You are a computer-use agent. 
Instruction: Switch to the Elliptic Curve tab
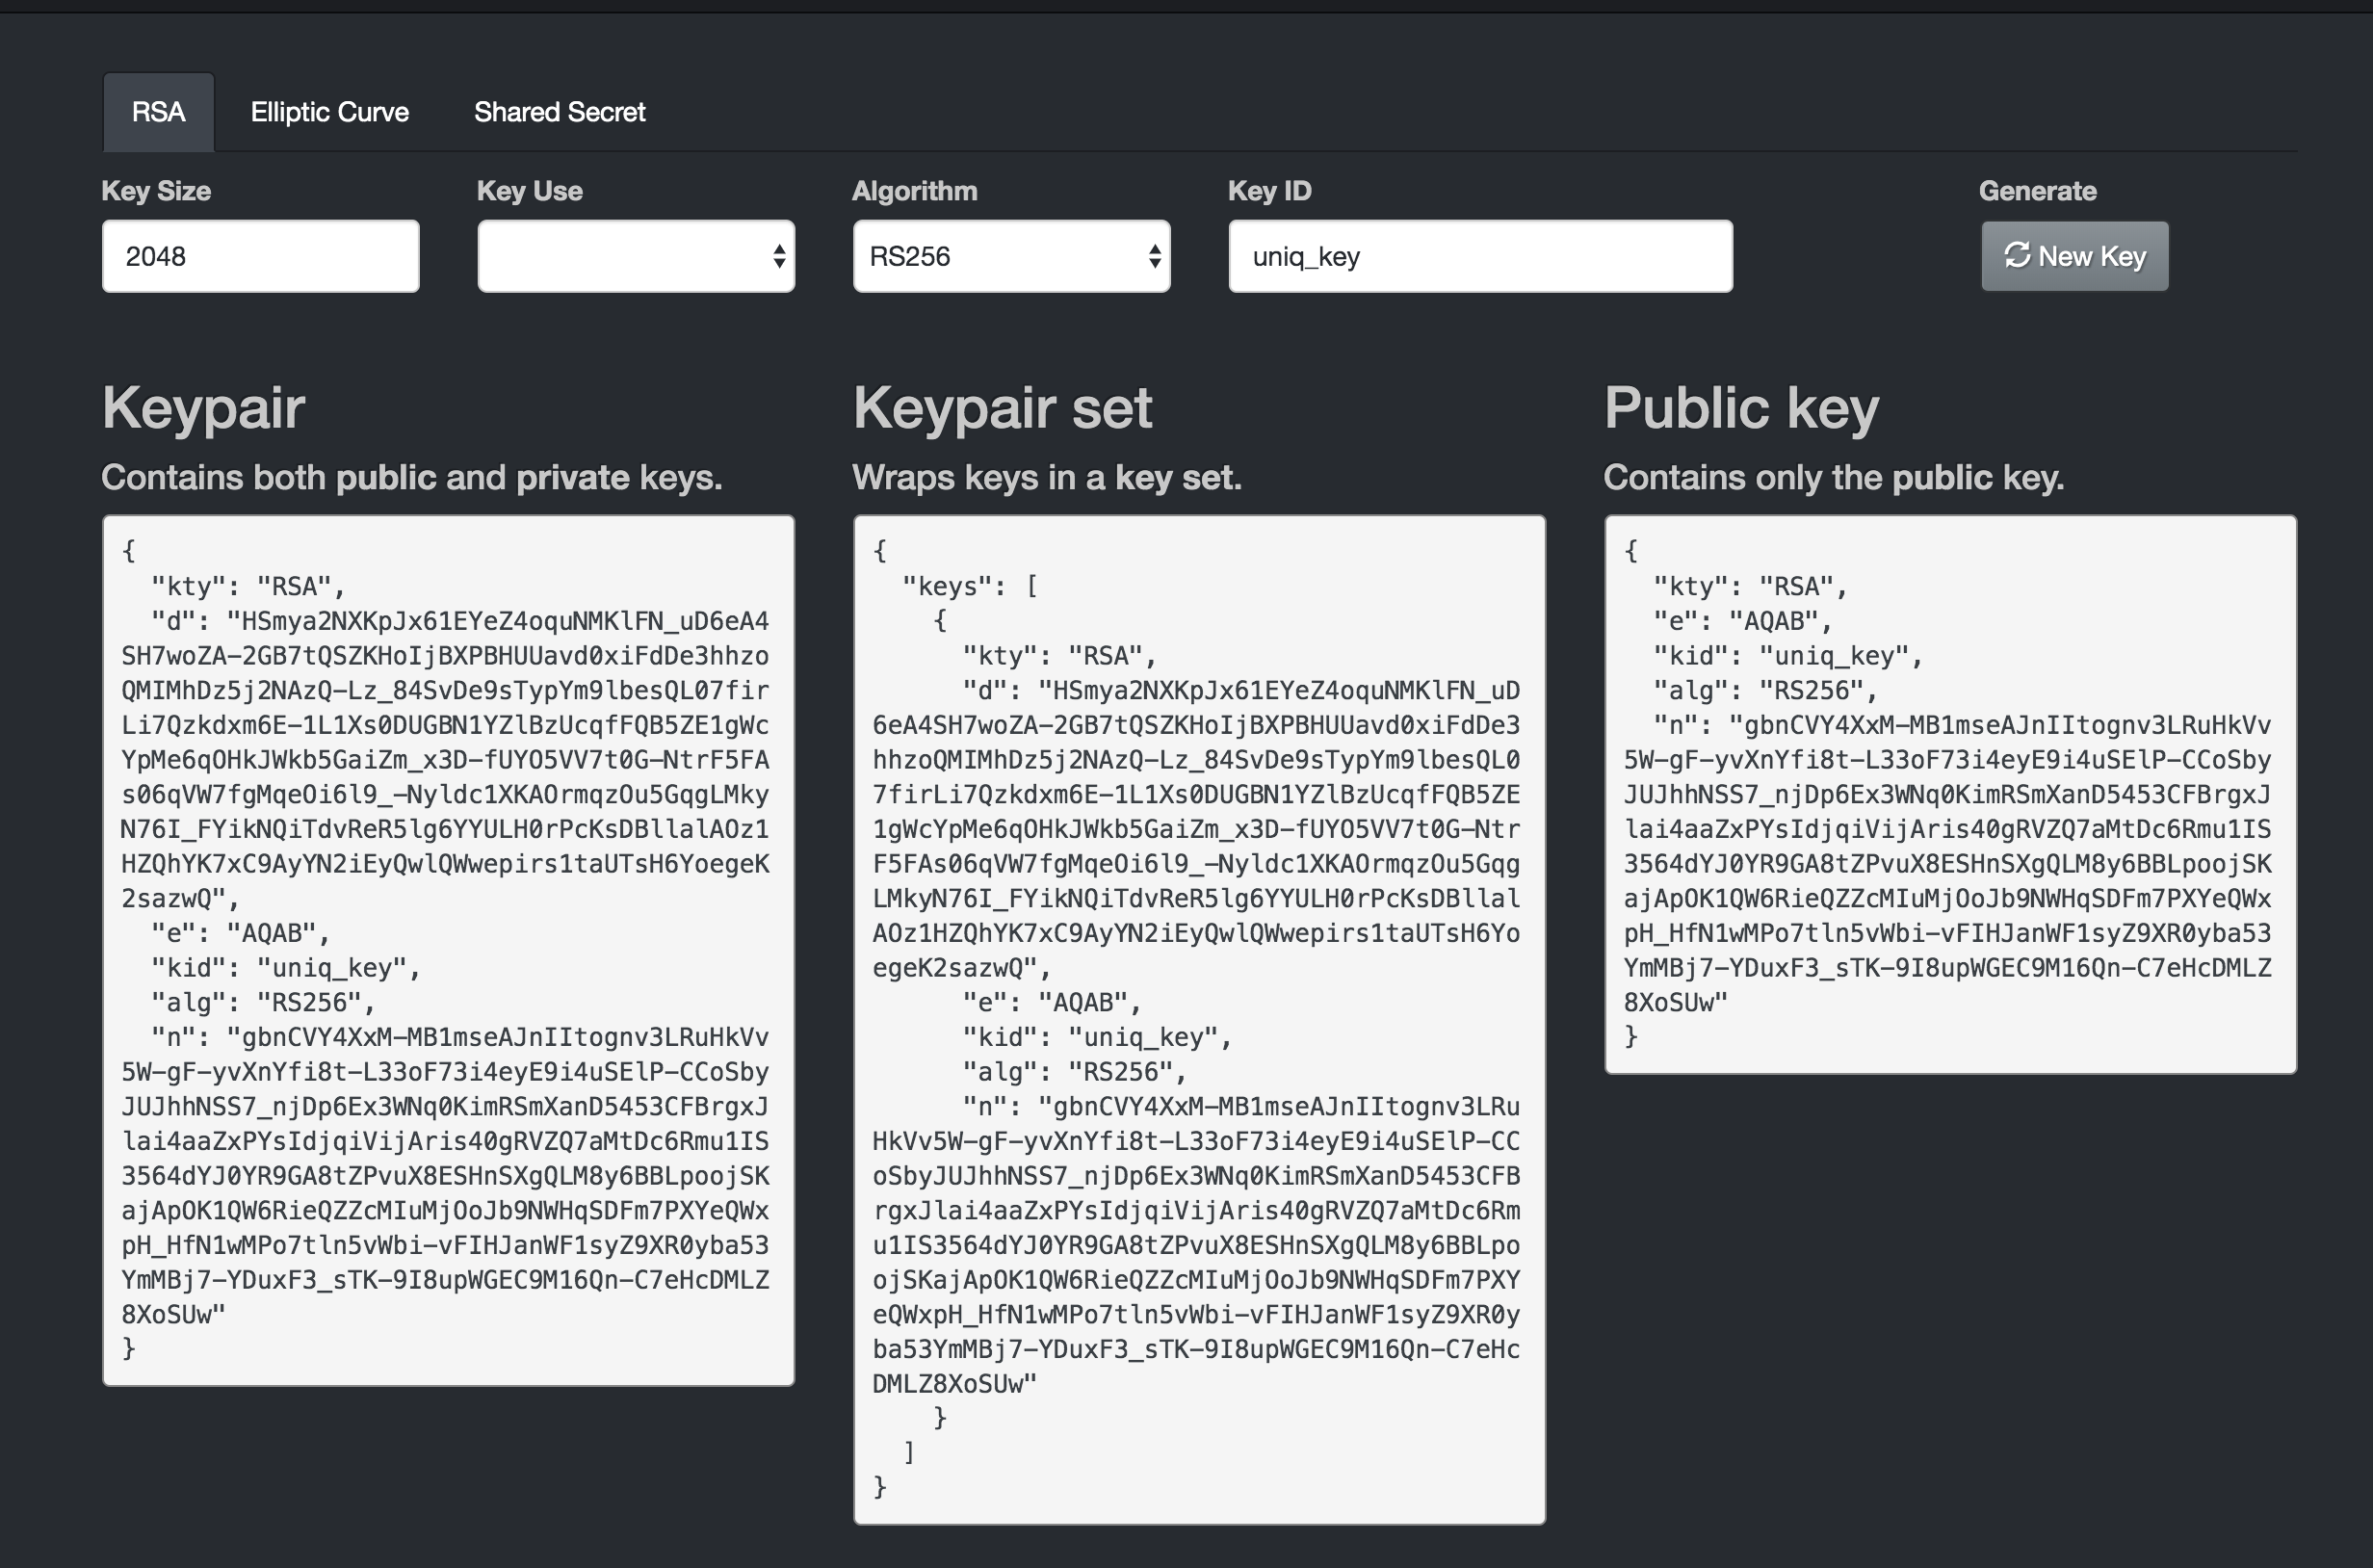tap(329, 112)
